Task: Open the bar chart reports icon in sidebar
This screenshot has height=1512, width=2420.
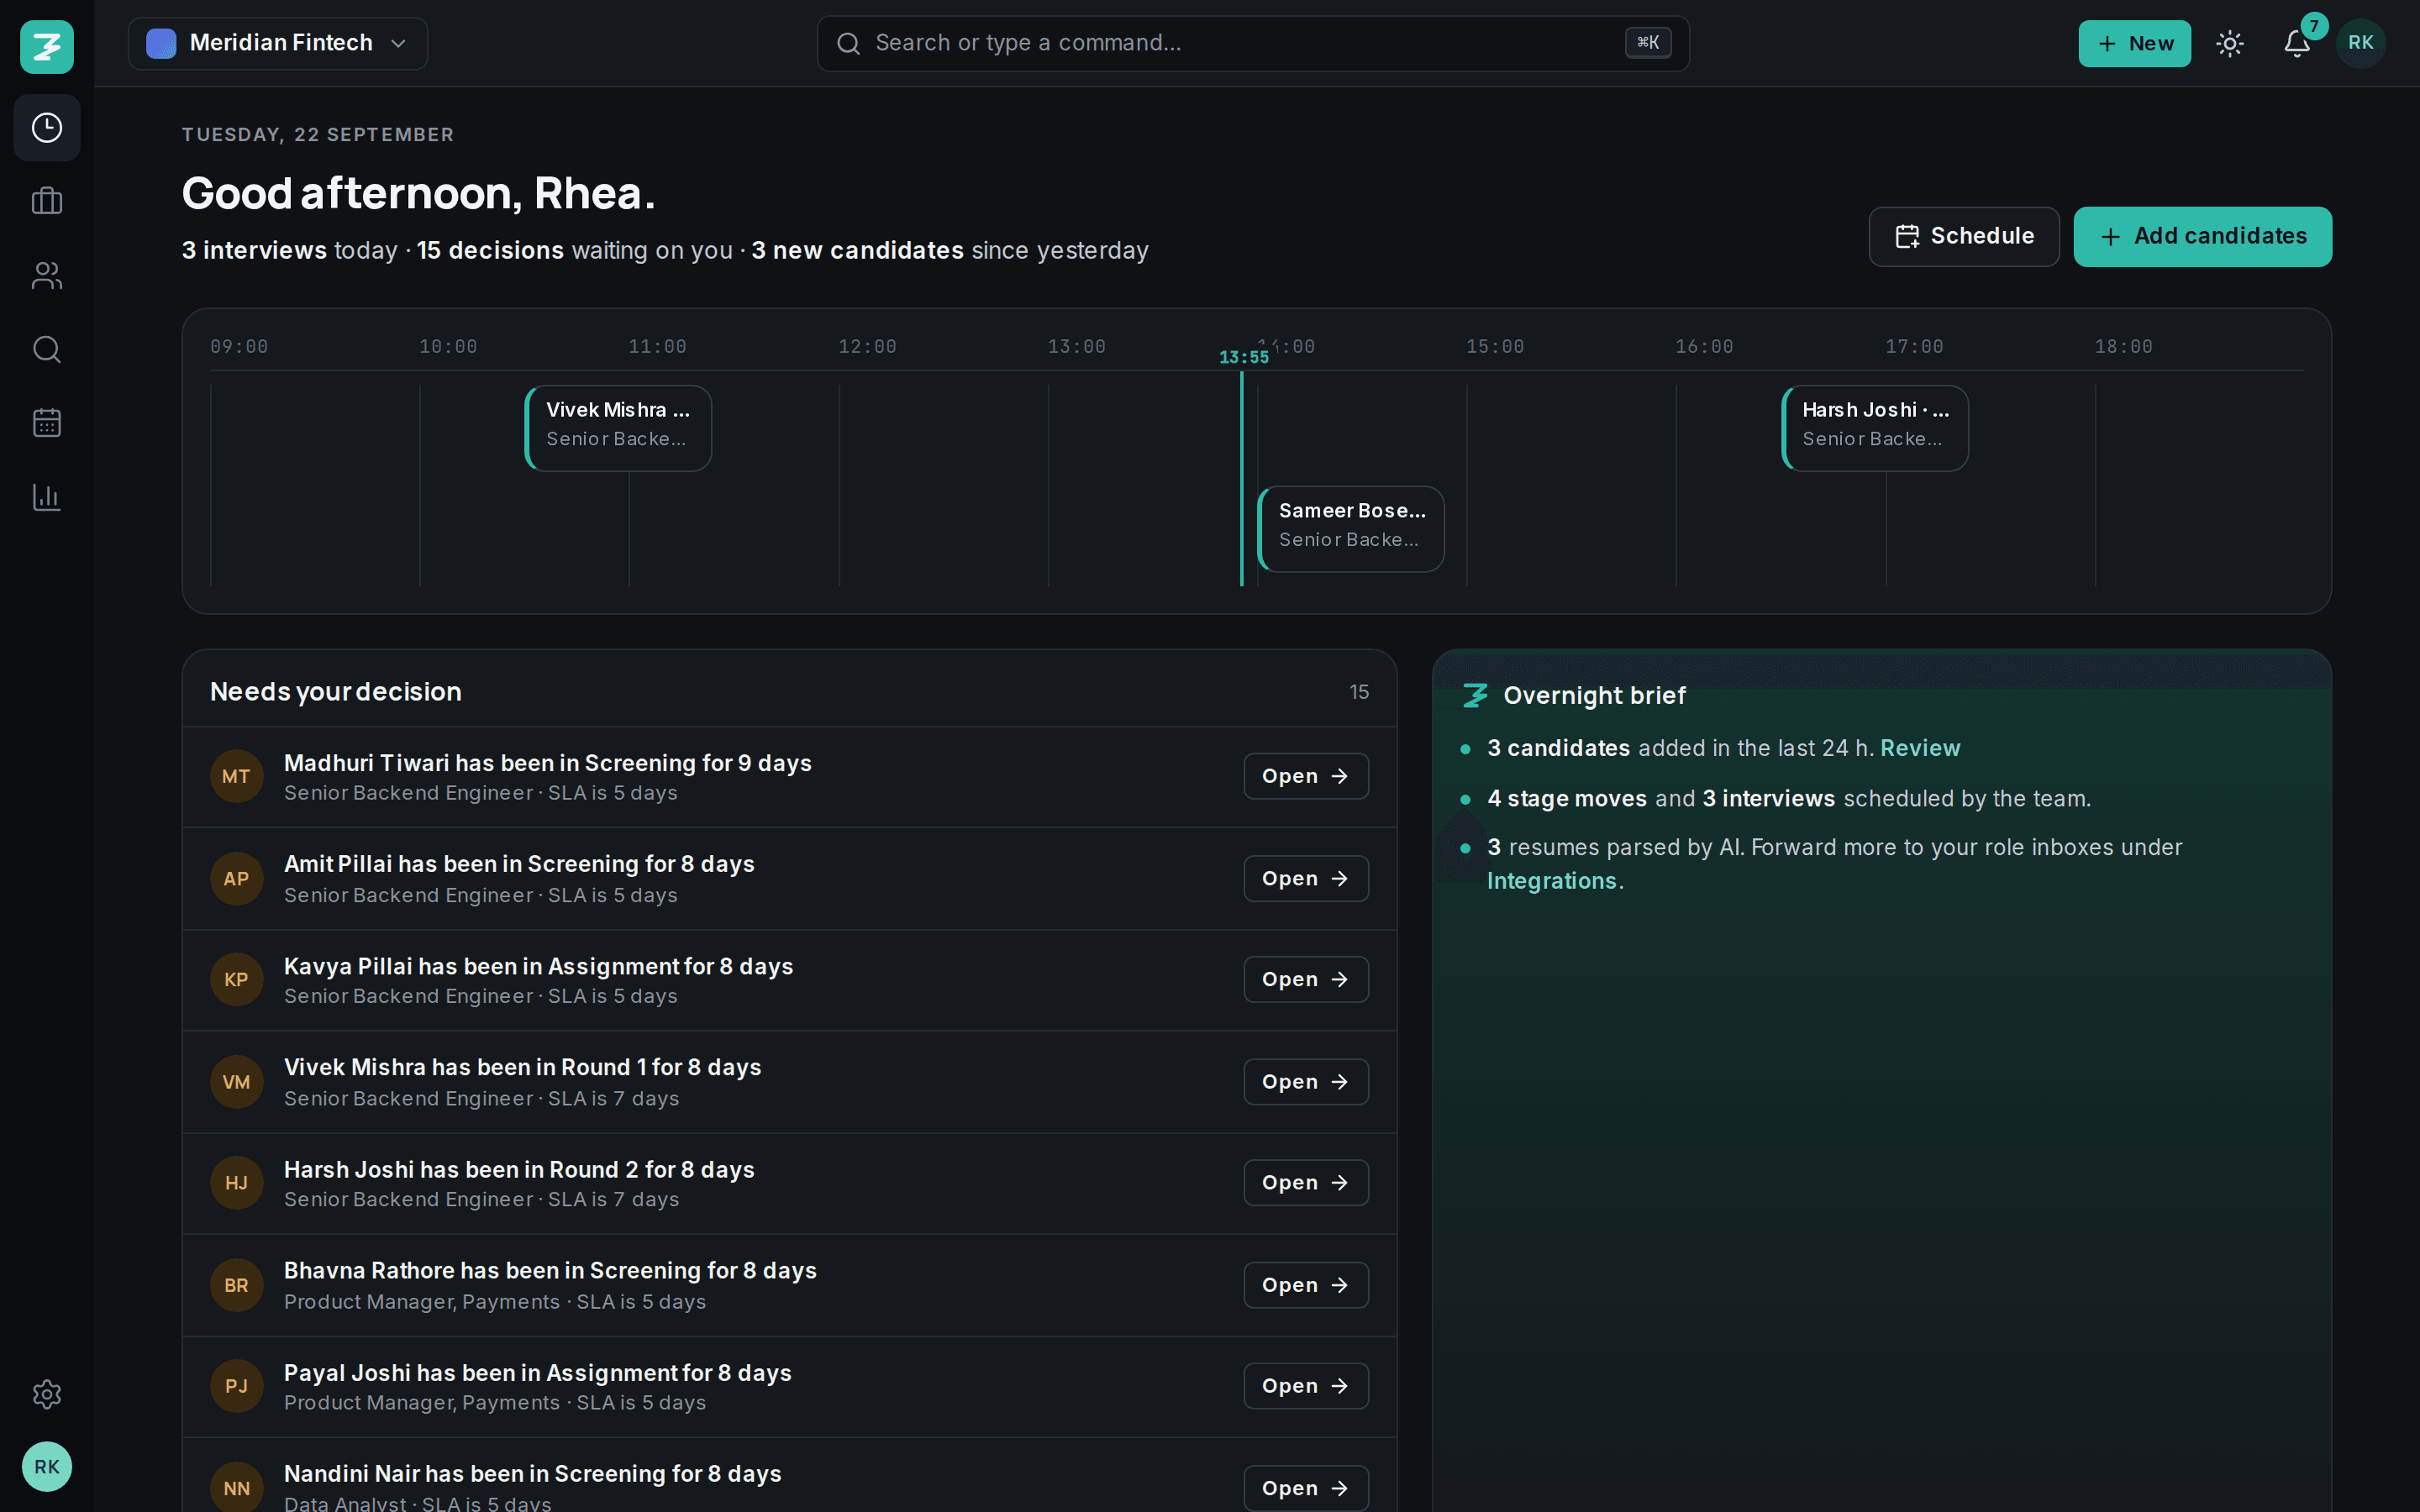Action: (x=47, y=496)
